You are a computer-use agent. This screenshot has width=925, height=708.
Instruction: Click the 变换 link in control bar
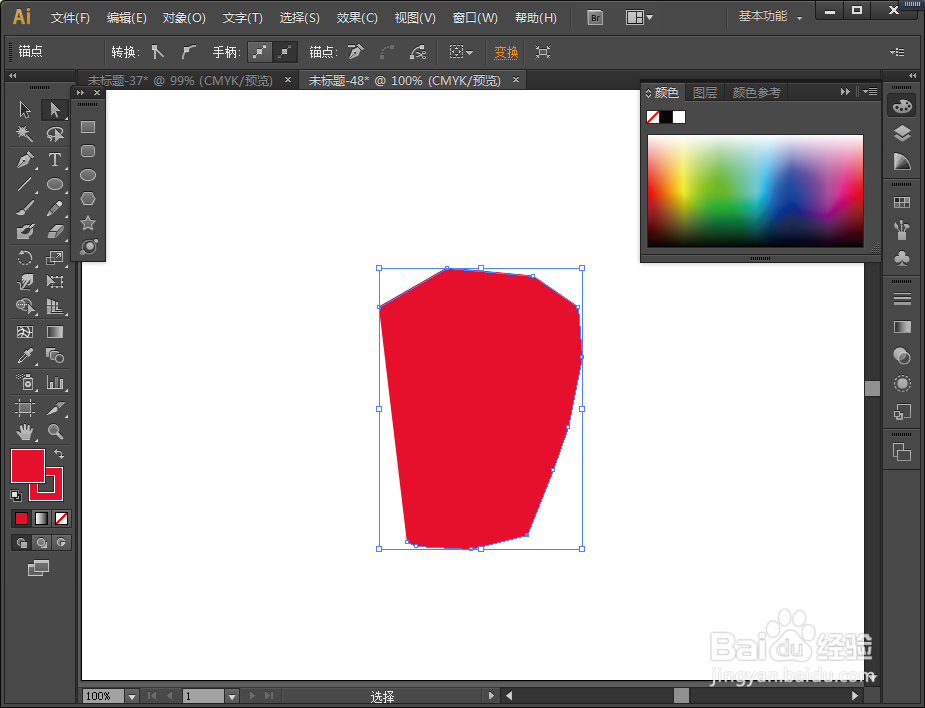[x=506, y=53]
